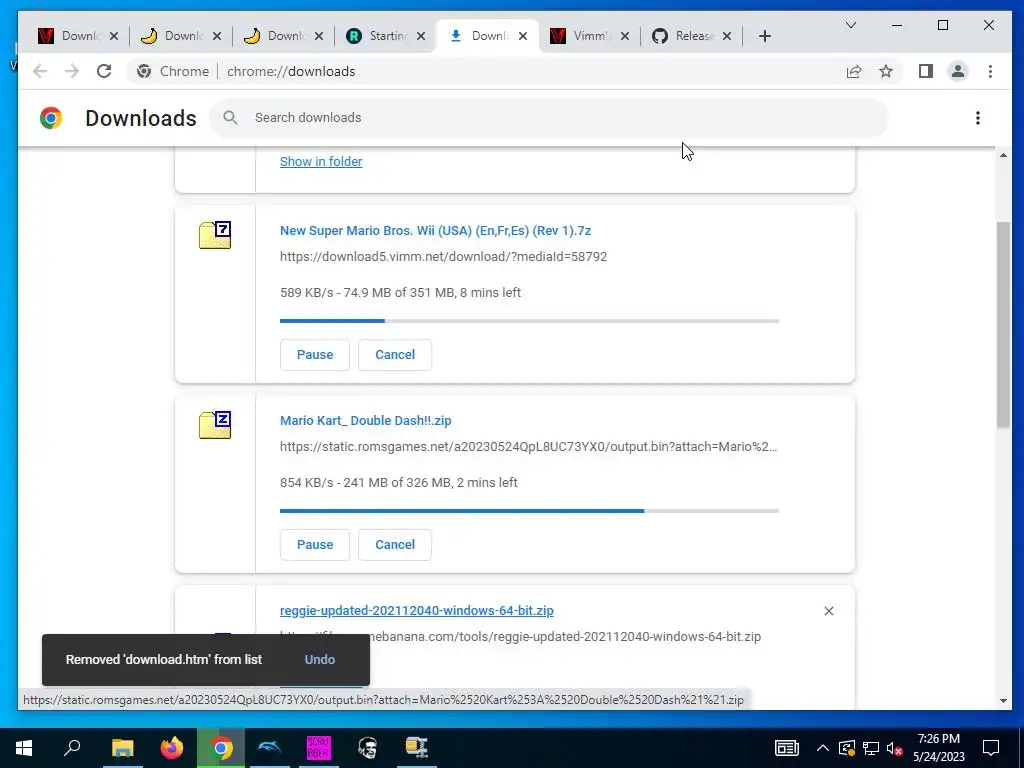Click Show in folder link
Viewport: 1024px width, 768px height.
pos(321,161)
